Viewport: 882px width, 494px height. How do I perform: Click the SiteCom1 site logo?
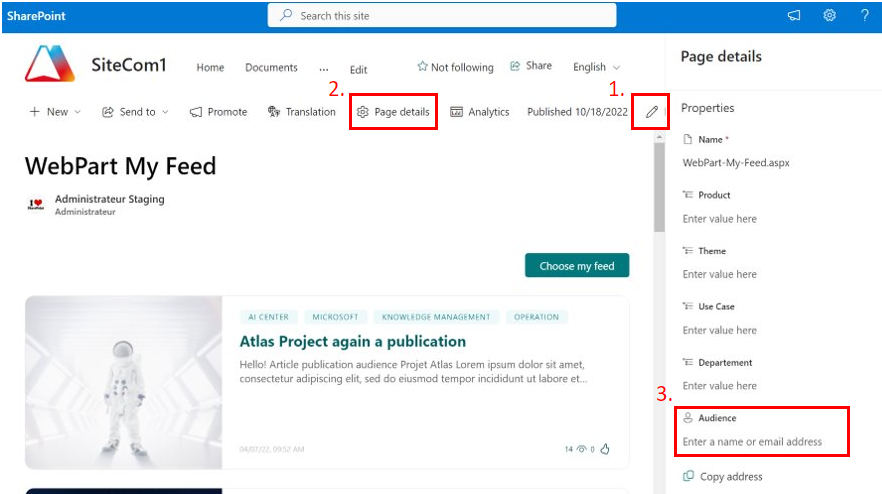pyautogui.click(x=50, y=64)
